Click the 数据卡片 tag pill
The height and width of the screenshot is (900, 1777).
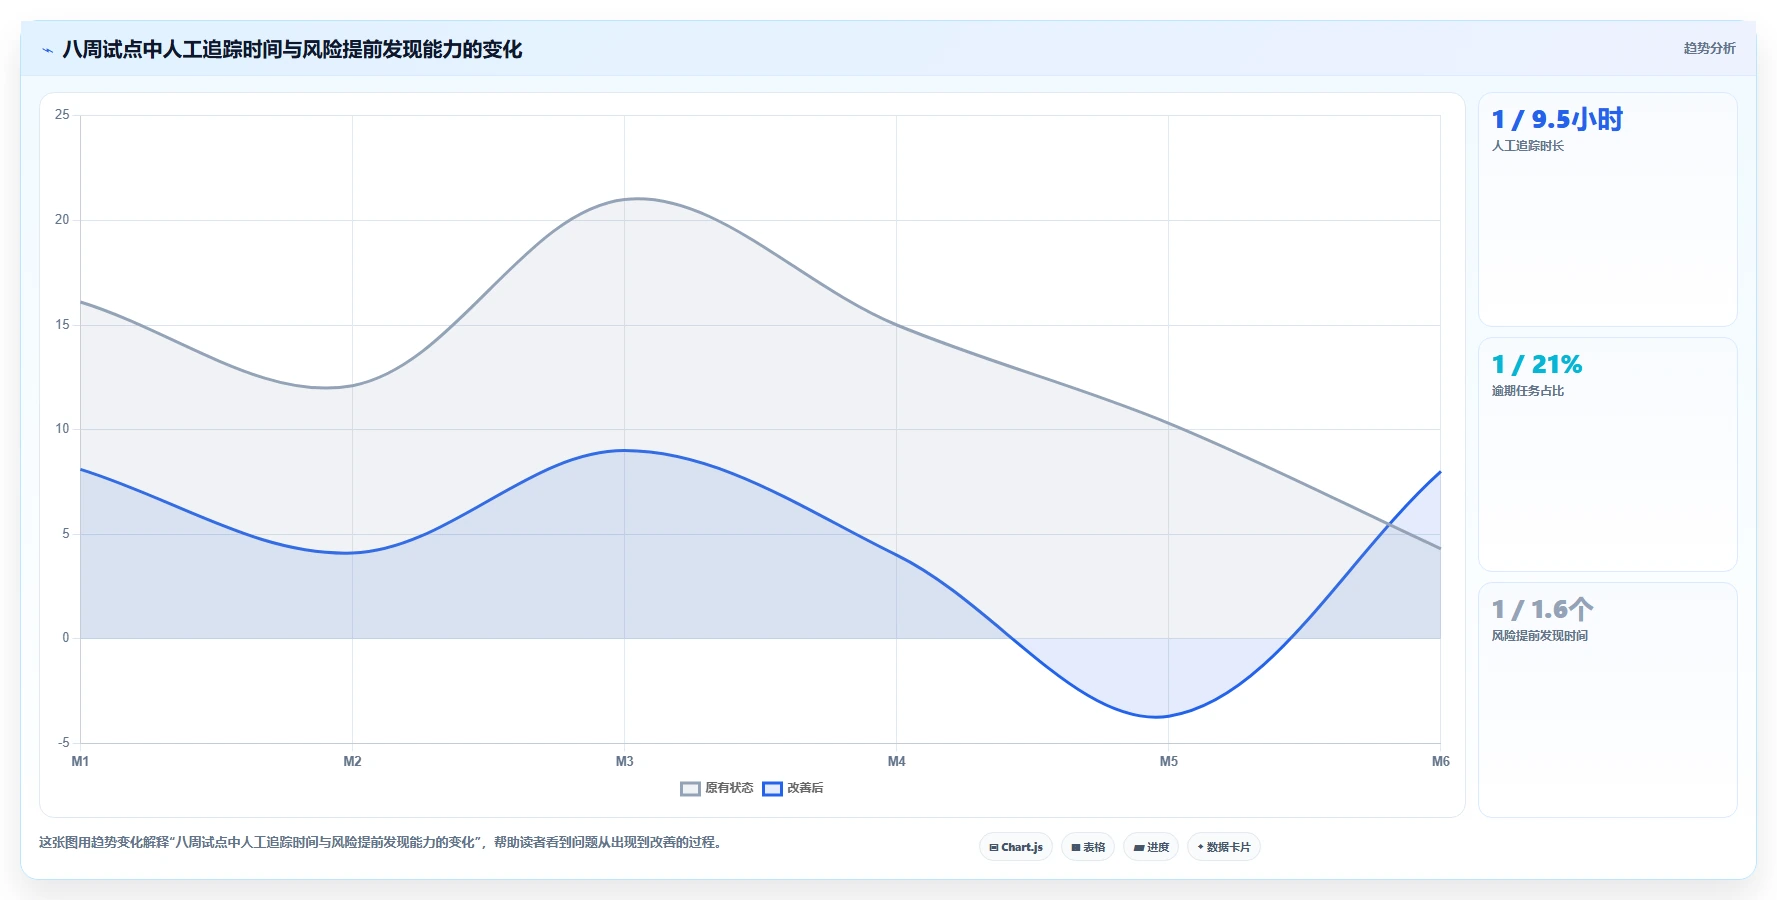click(1224, 847)
